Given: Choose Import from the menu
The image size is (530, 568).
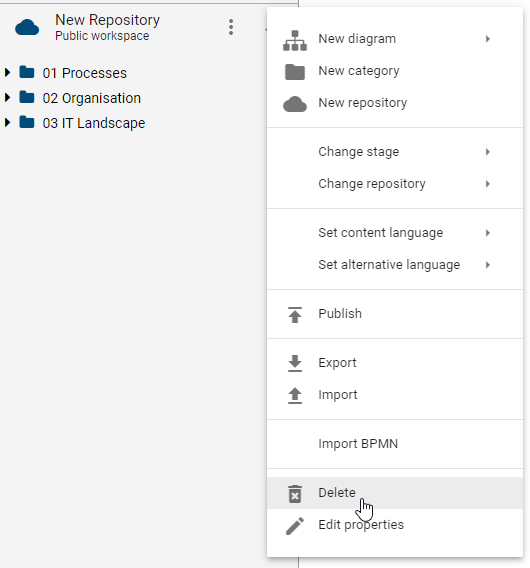Looking at the screenshot, I should point(395,394).
